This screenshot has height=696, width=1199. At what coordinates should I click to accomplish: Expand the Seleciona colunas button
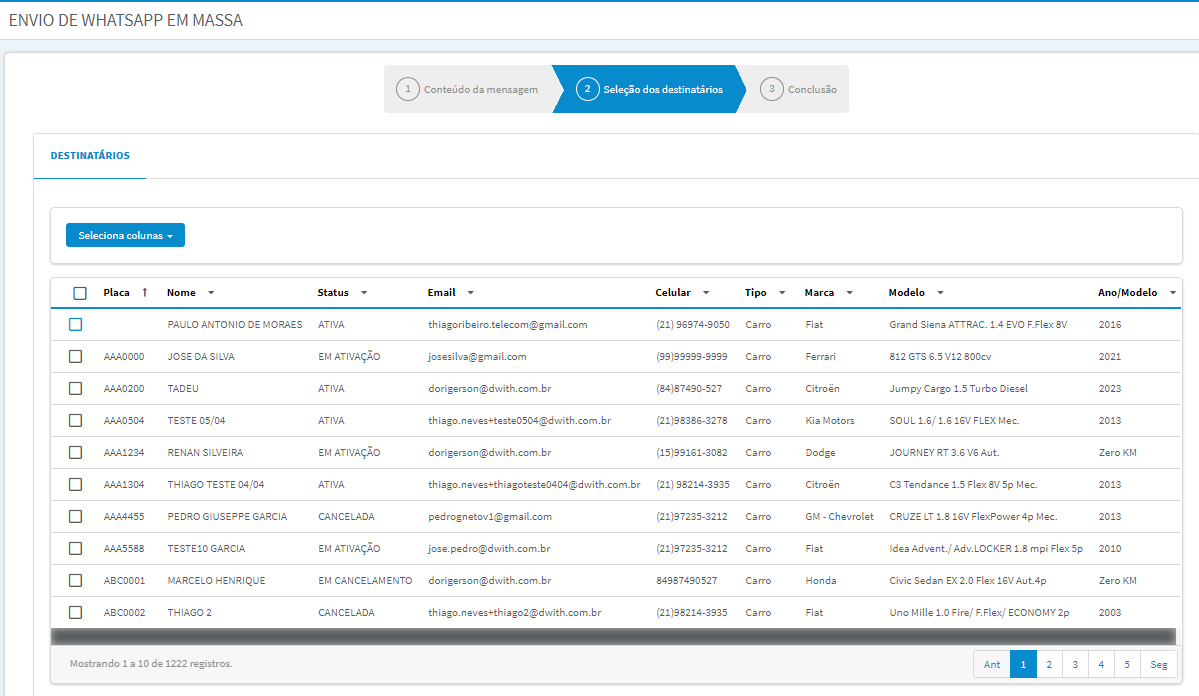tap(125, 236)
